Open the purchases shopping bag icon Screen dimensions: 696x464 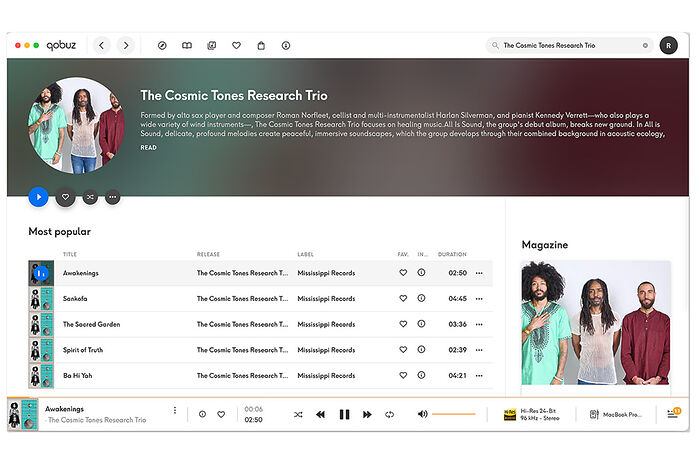click(261, 45)
